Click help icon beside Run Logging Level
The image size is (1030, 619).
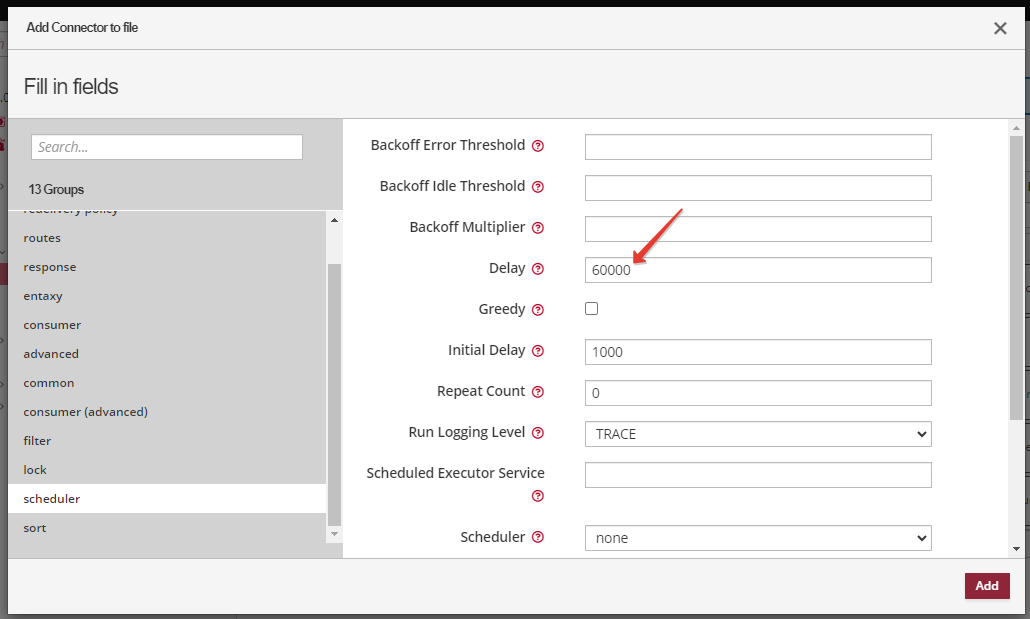(538, 433)
